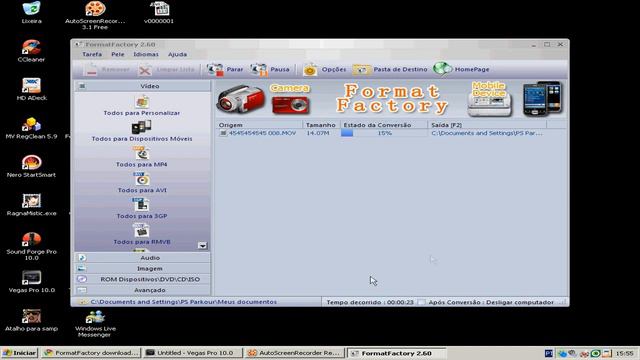The width and height of the screenshot is (640, 360).
Task: Open Nero StartSmart desktop icon
Action: coord(31,166)
